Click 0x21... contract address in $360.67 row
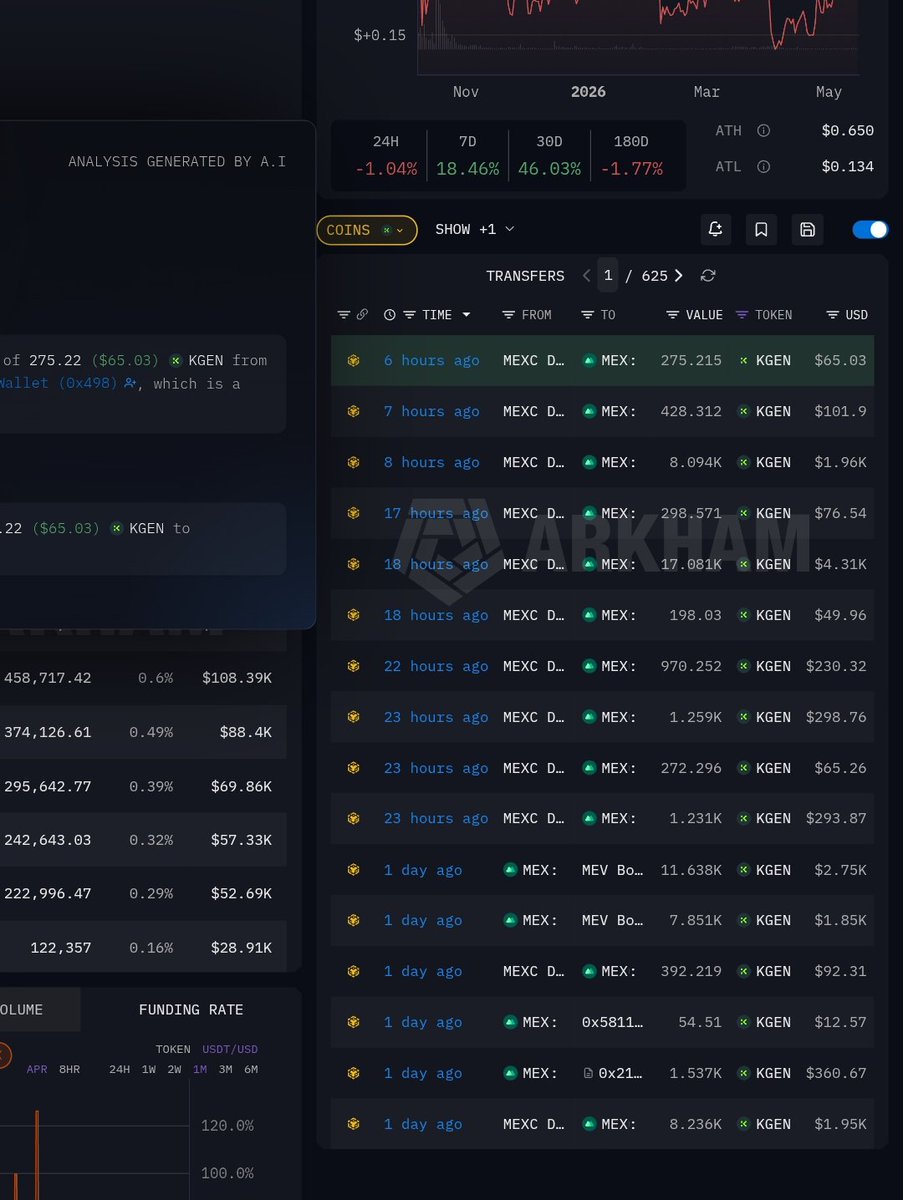The width and height of the screenshot is (903, 1200). coord(621,1074)
